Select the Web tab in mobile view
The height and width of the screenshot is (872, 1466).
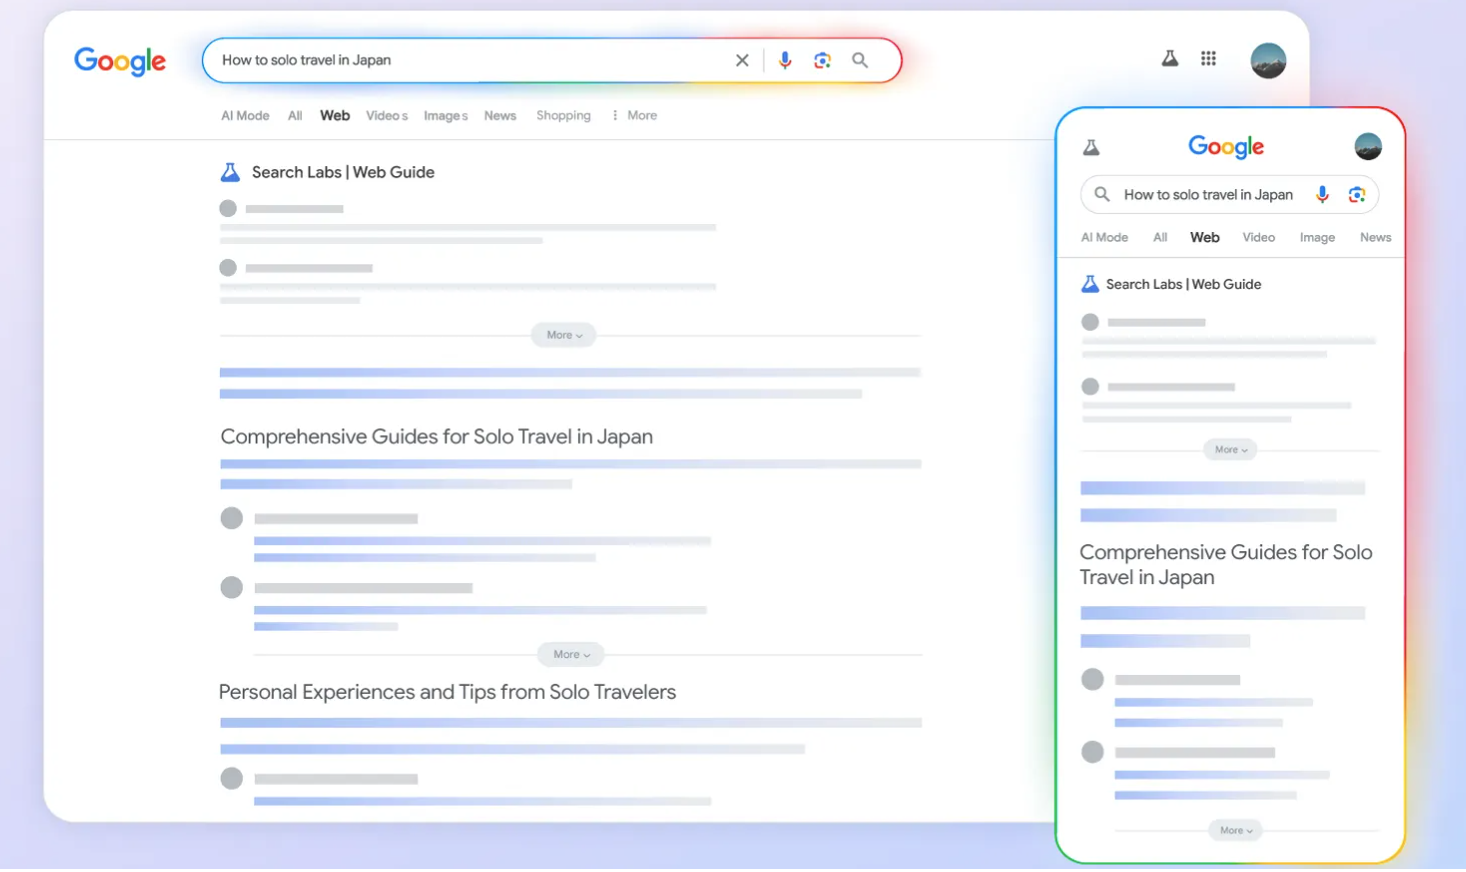tap(1205, 238)
